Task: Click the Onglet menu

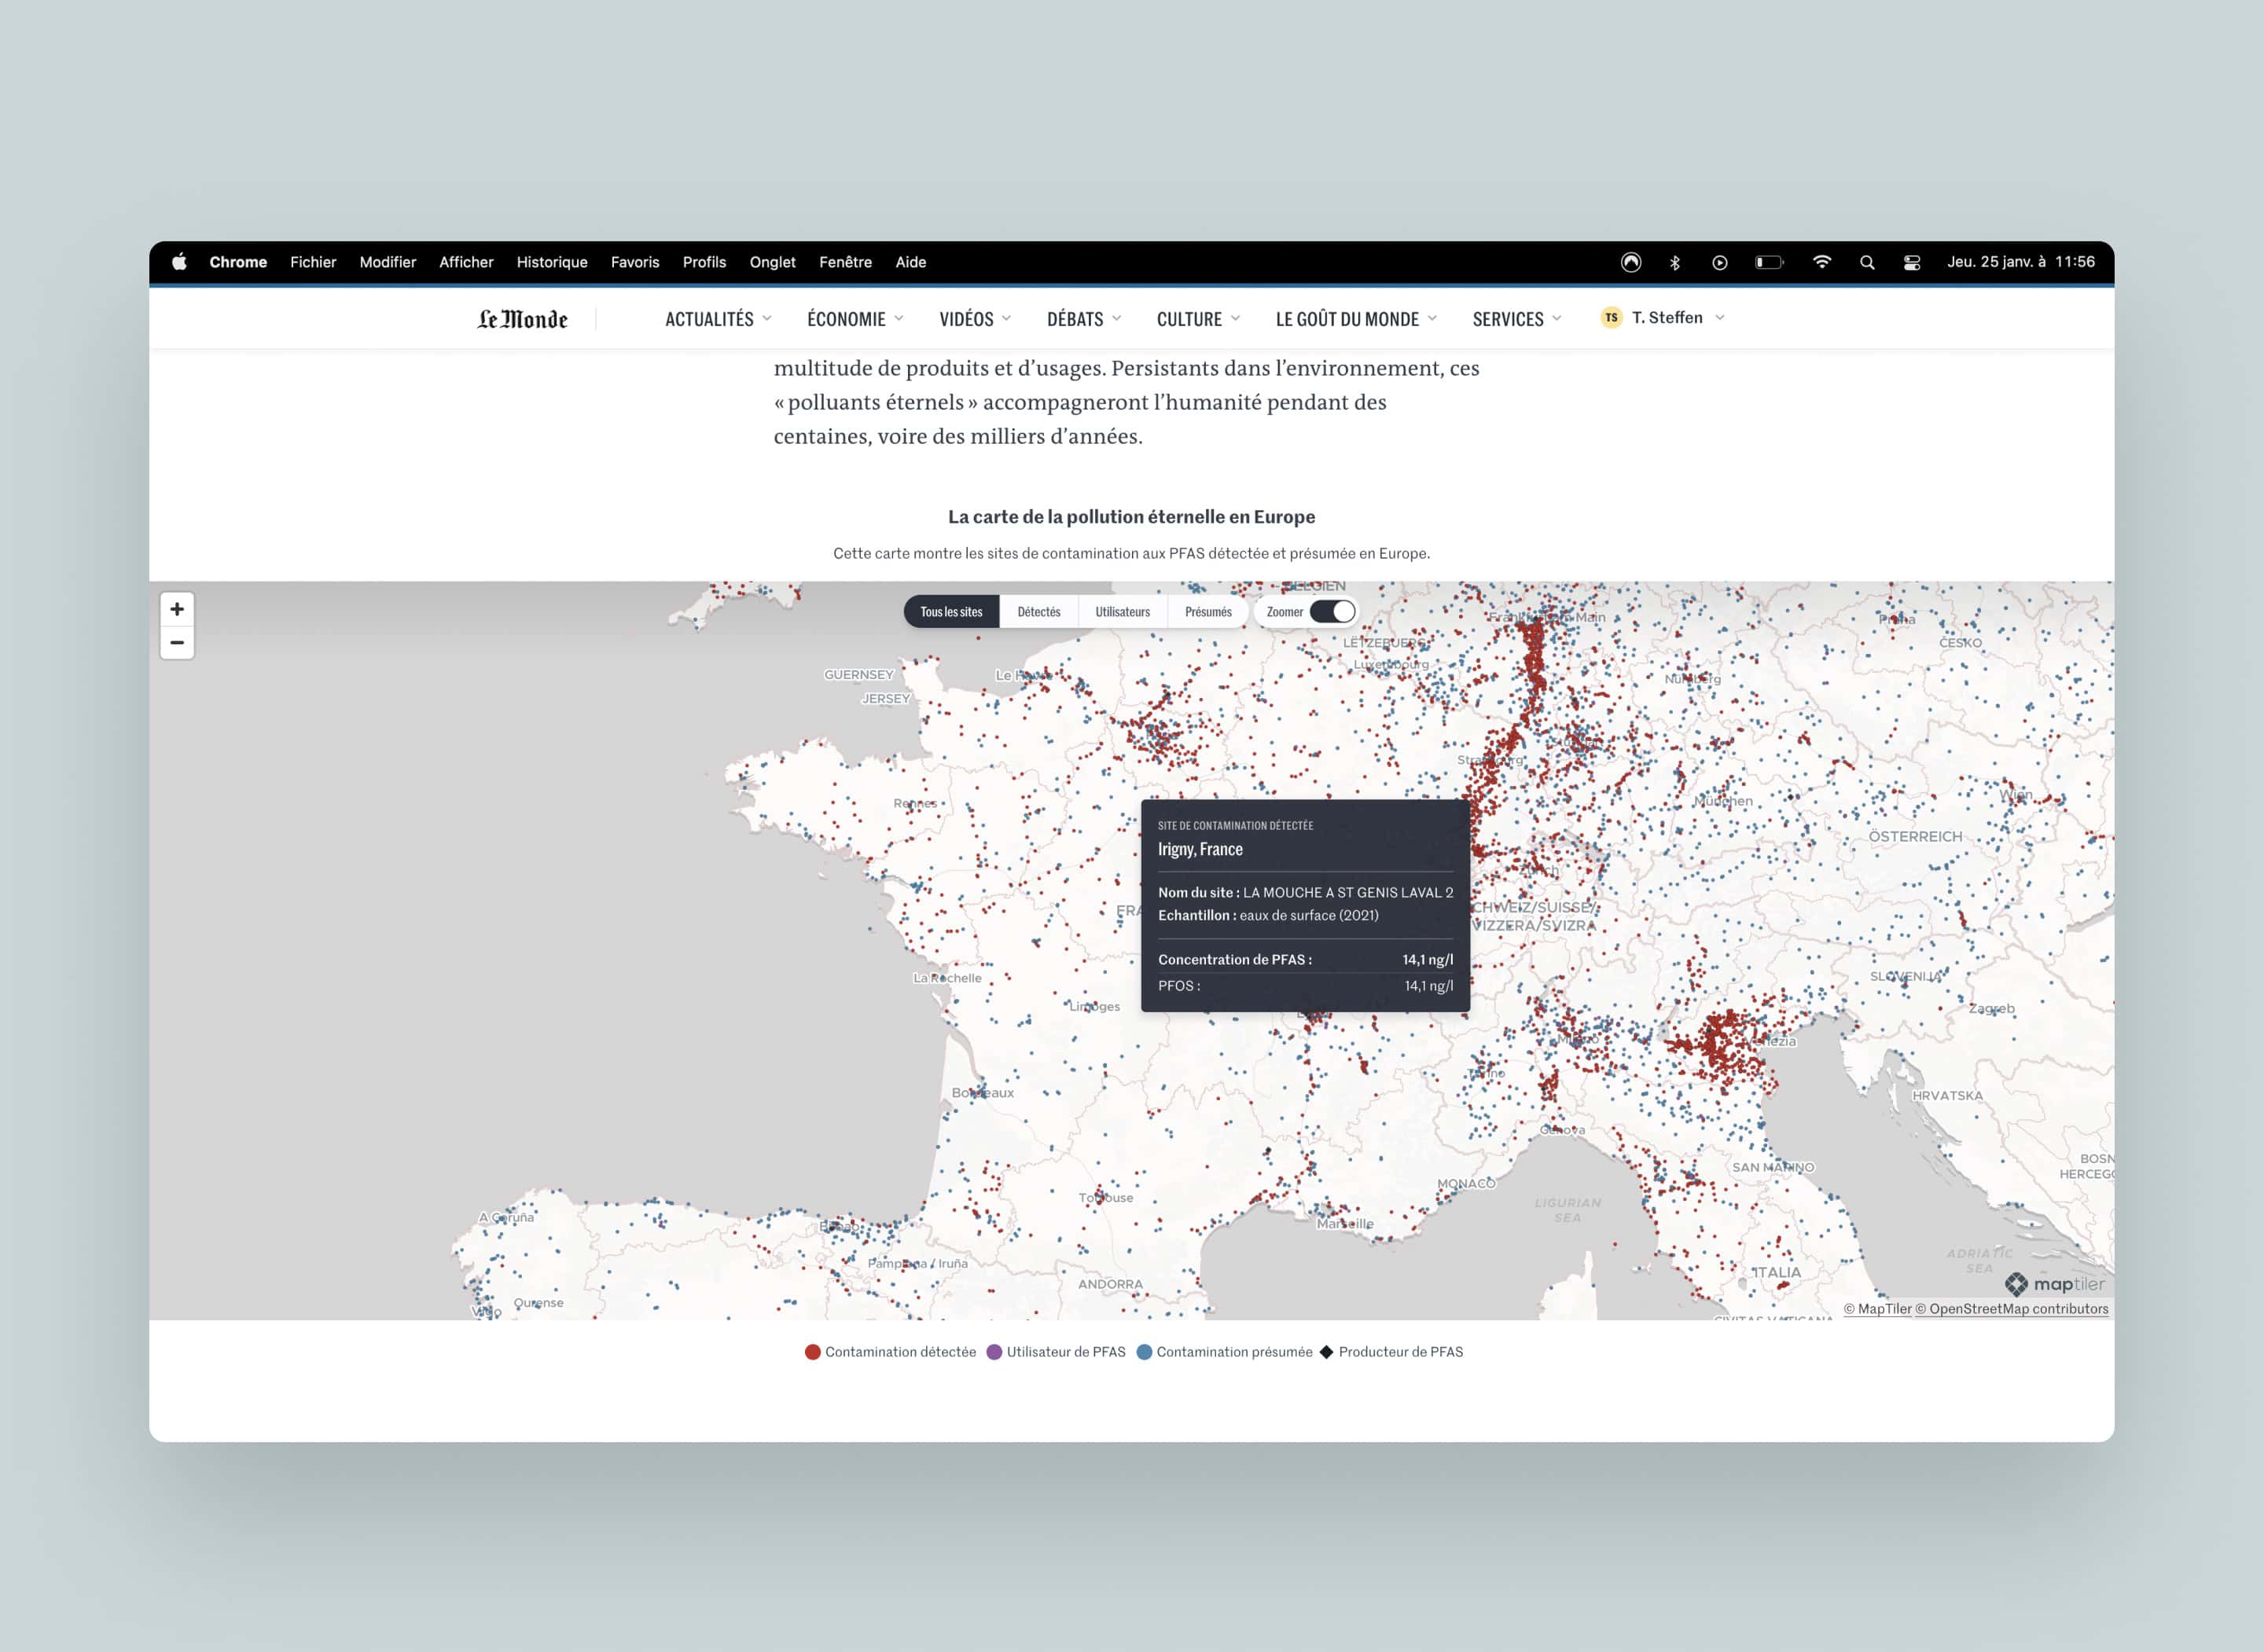Action: click(x=772, y=262)
